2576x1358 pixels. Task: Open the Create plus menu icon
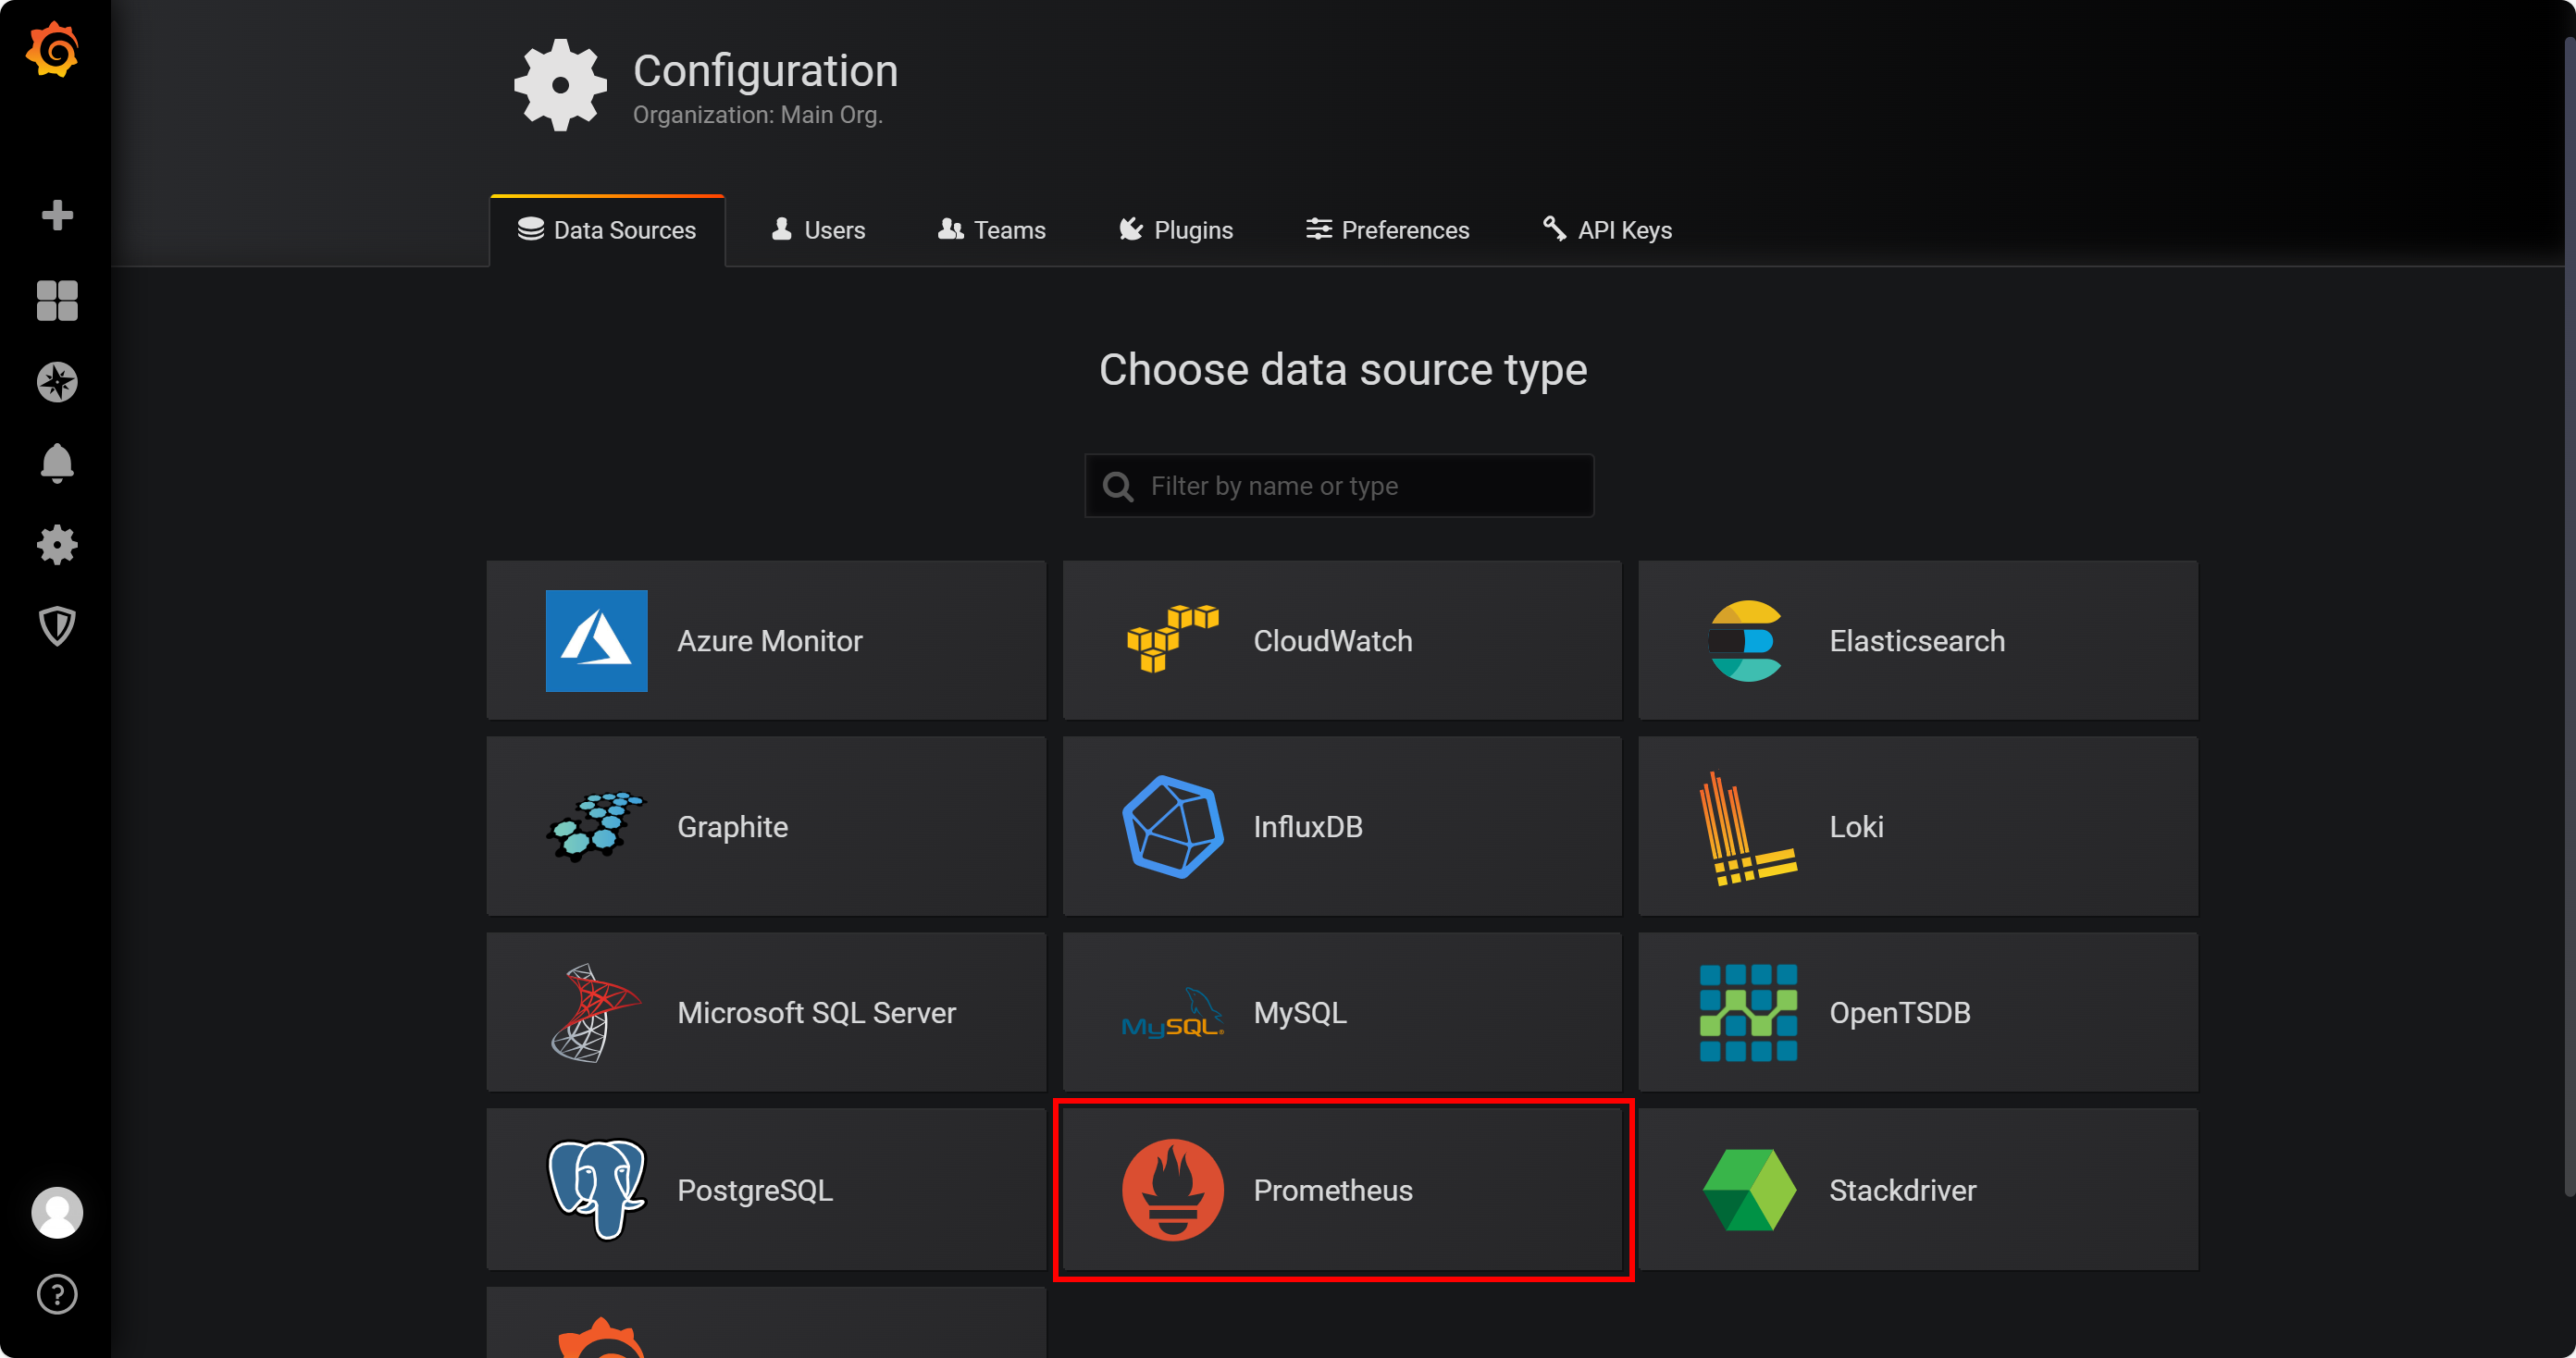(x=57, y=215)
